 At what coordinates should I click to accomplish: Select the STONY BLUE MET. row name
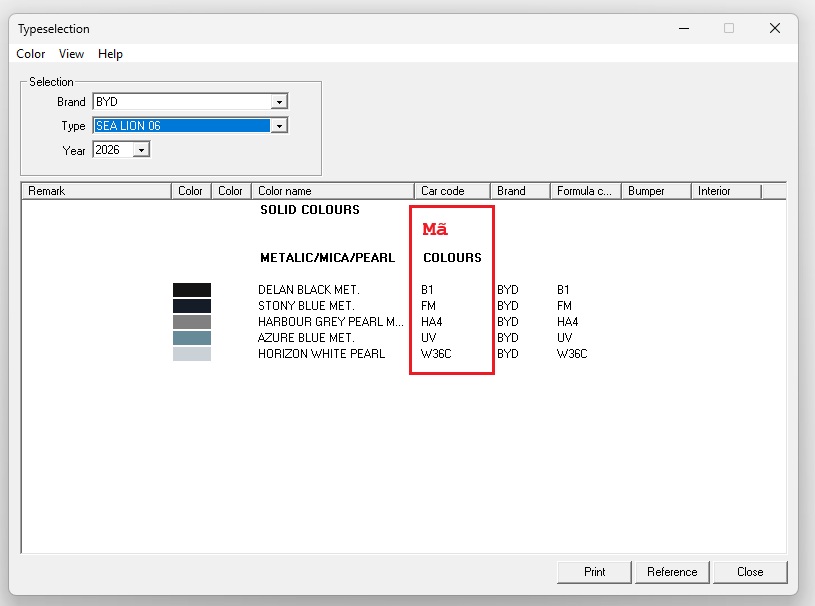click(x=306, y=306)
